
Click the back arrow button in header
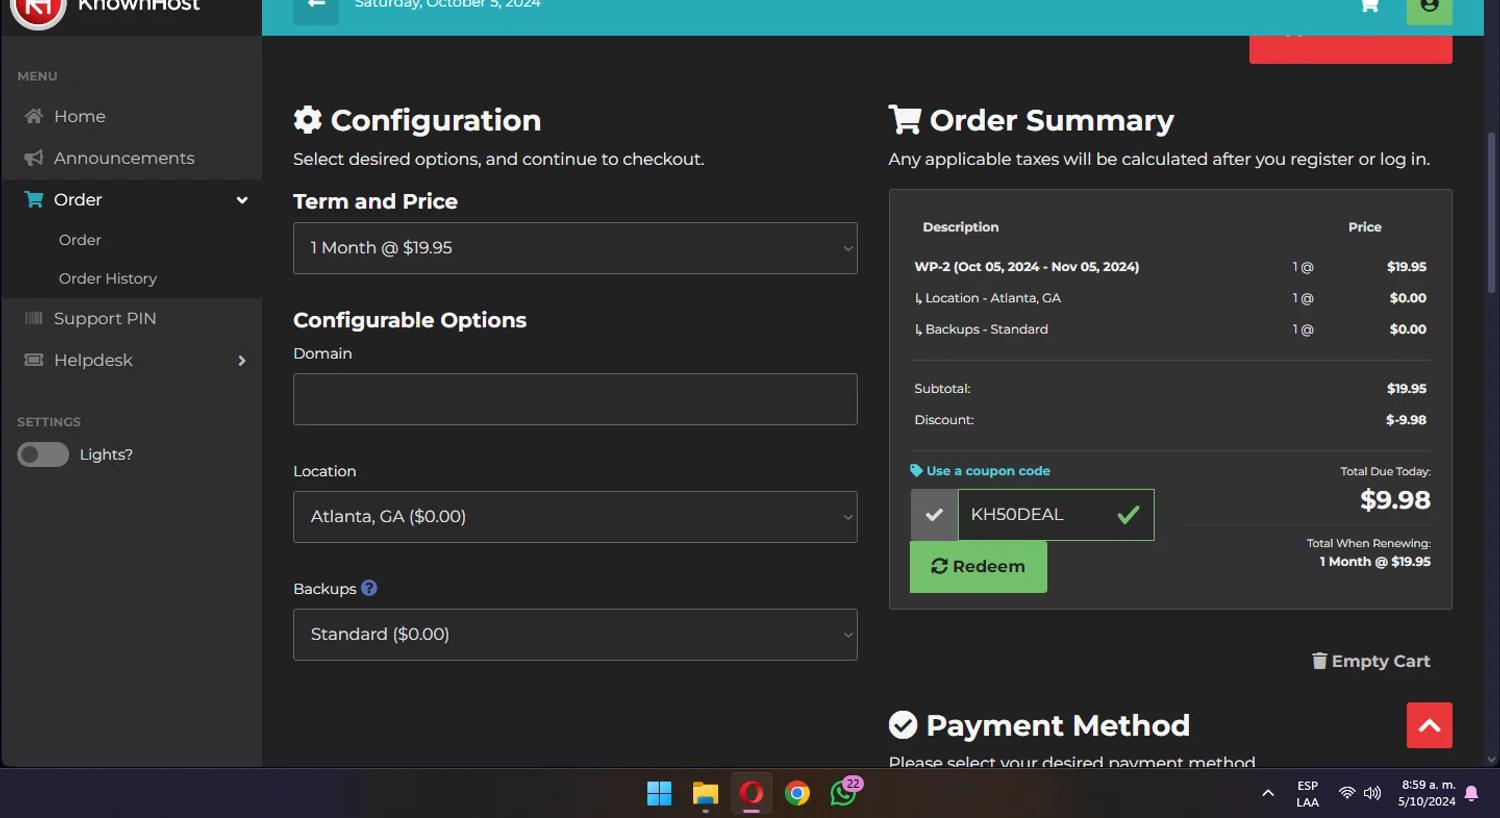pyautogui.click(x=316, y=8)
